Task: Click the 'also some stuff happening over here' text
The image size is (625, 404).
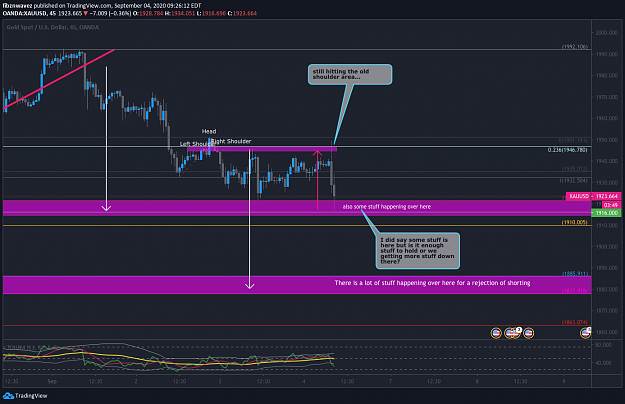Action: tap(387, 207)
